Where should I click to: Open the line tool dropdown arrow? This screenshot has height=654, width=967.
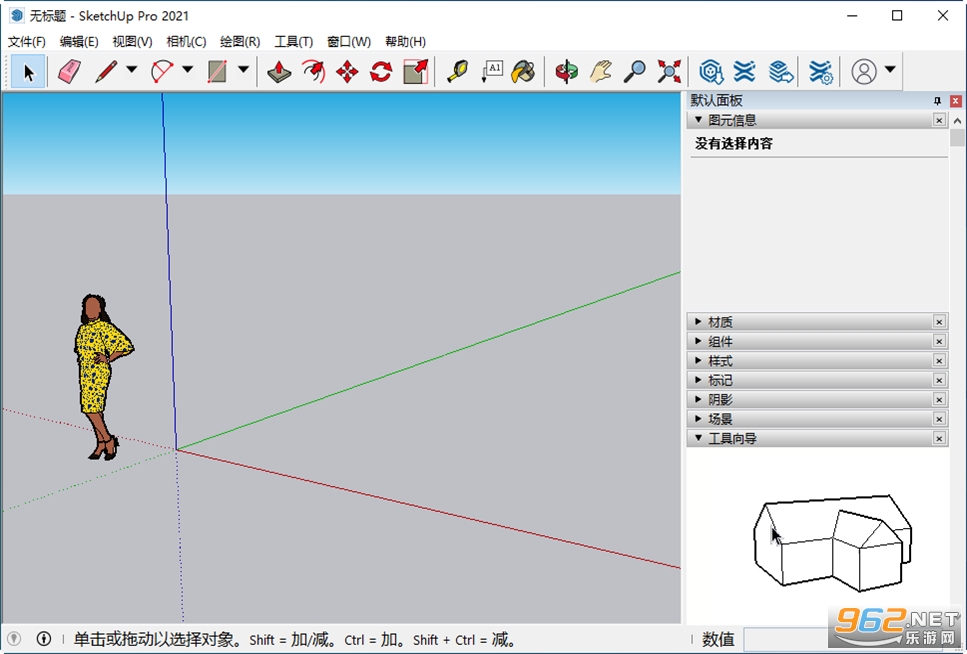132,70
